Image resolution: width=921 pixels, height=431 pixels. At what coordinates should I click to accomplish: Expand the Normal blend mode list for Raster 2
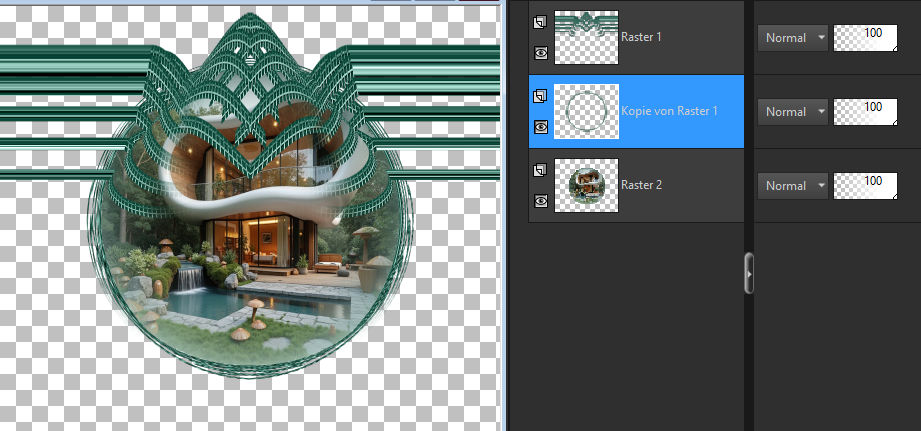pos(793,186)
